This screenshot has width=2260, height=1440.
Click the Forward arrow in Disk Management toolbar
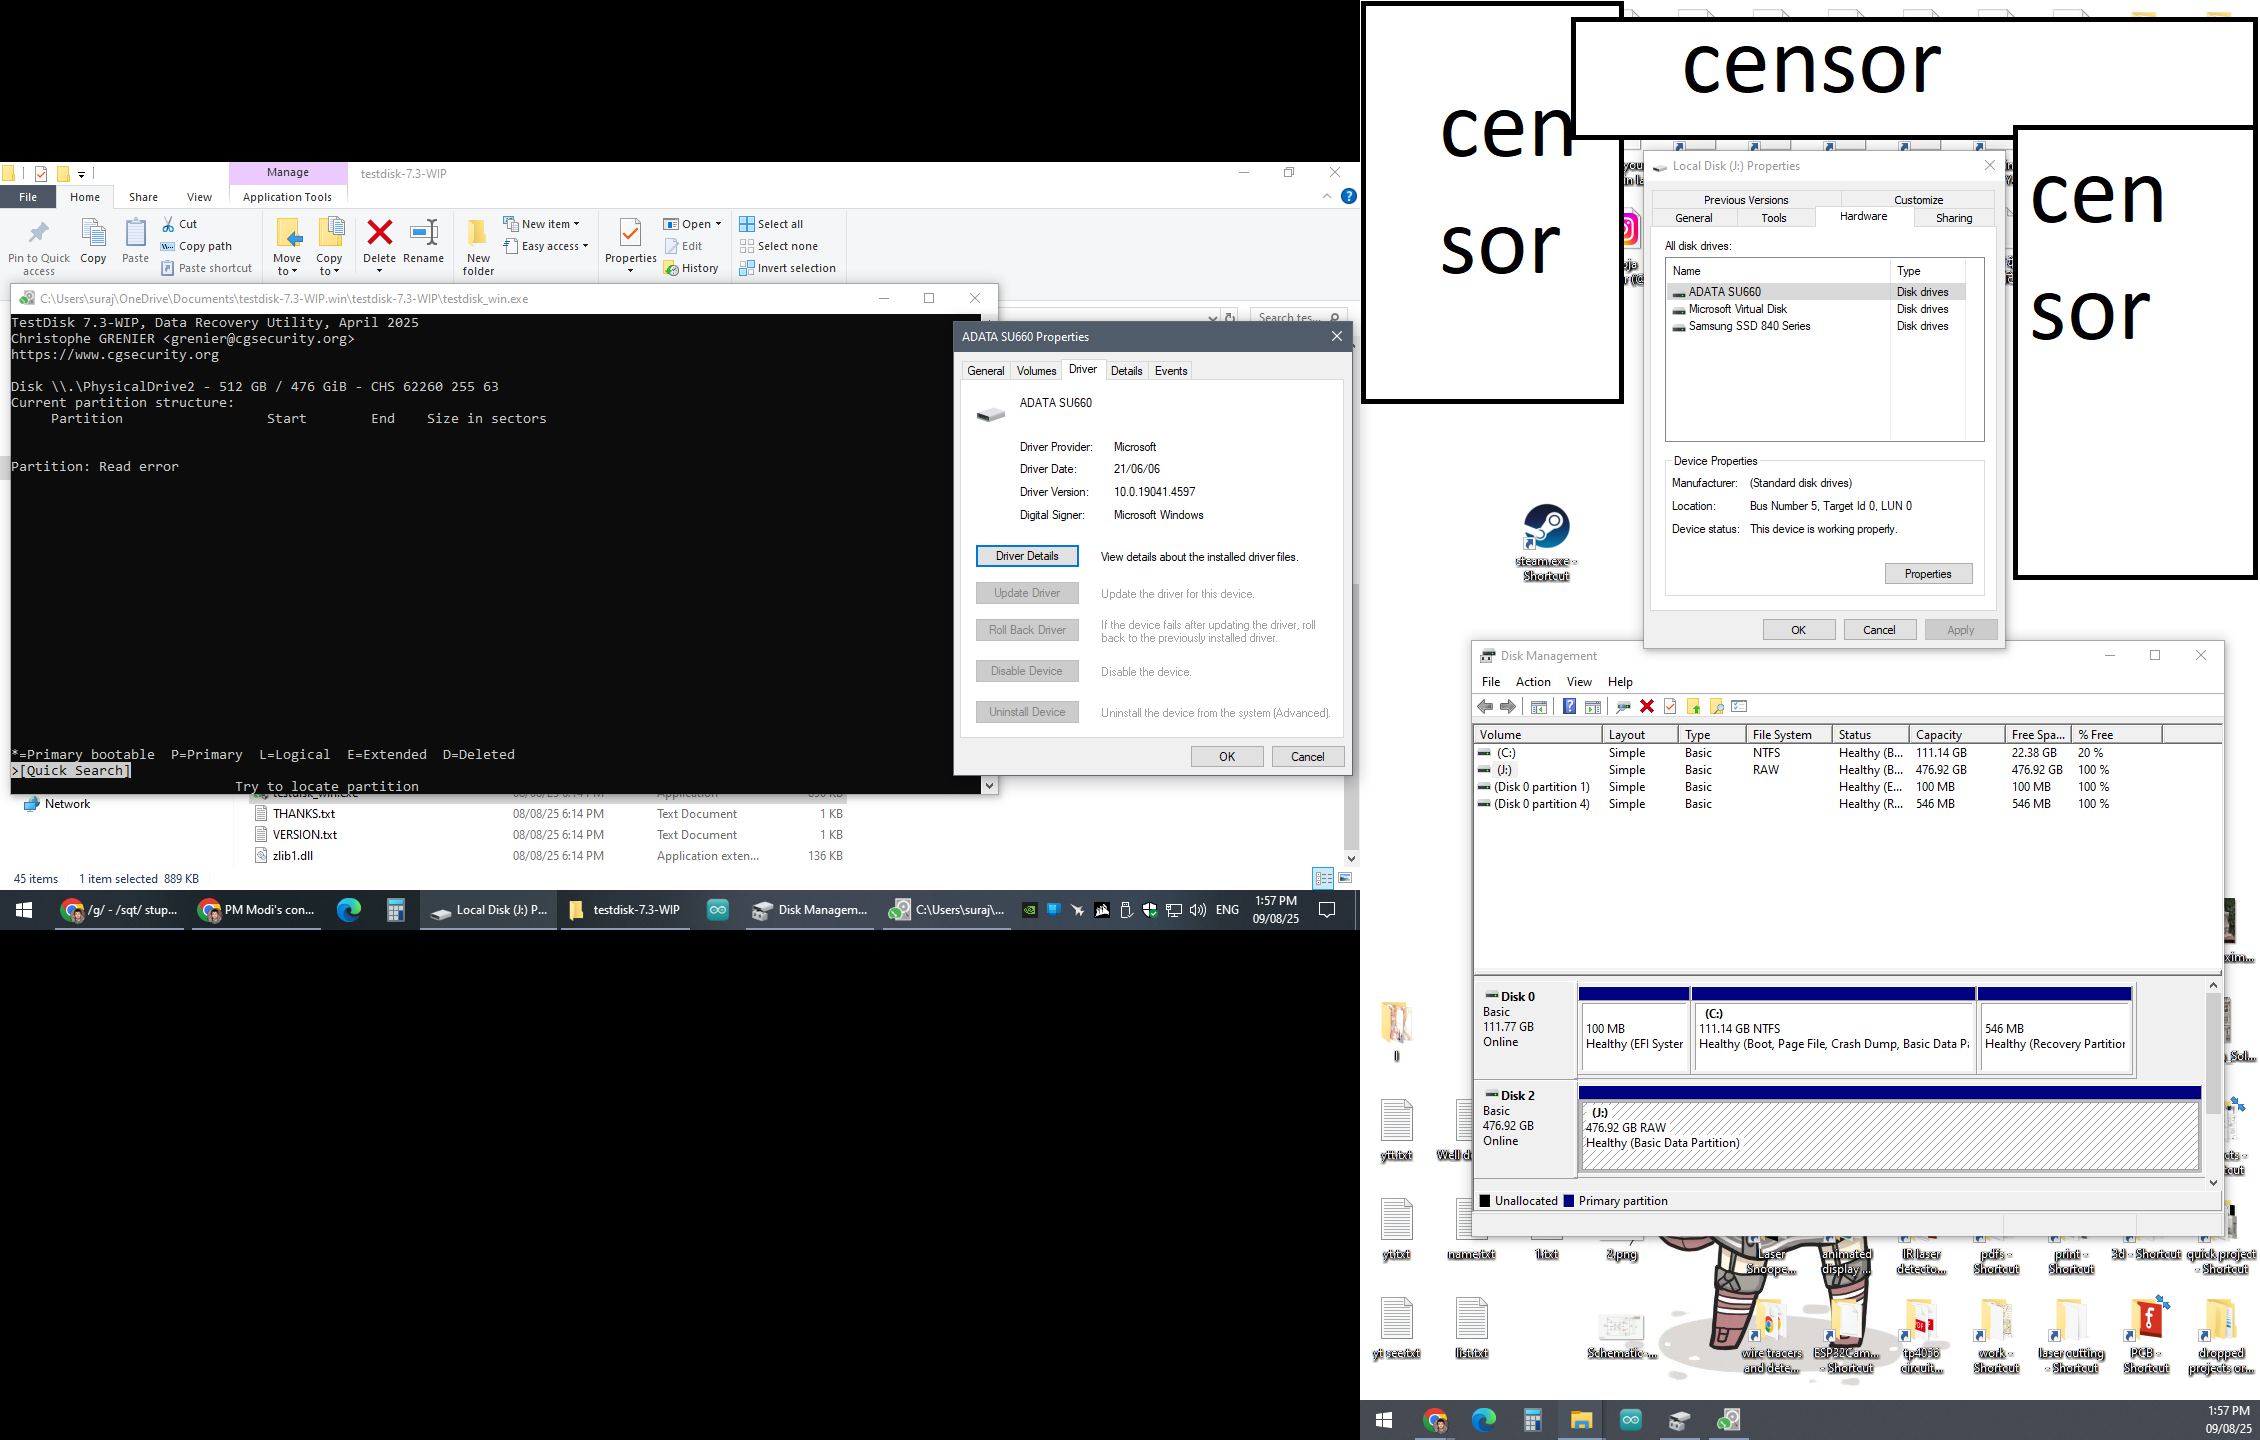click(x=1508, y=707)
